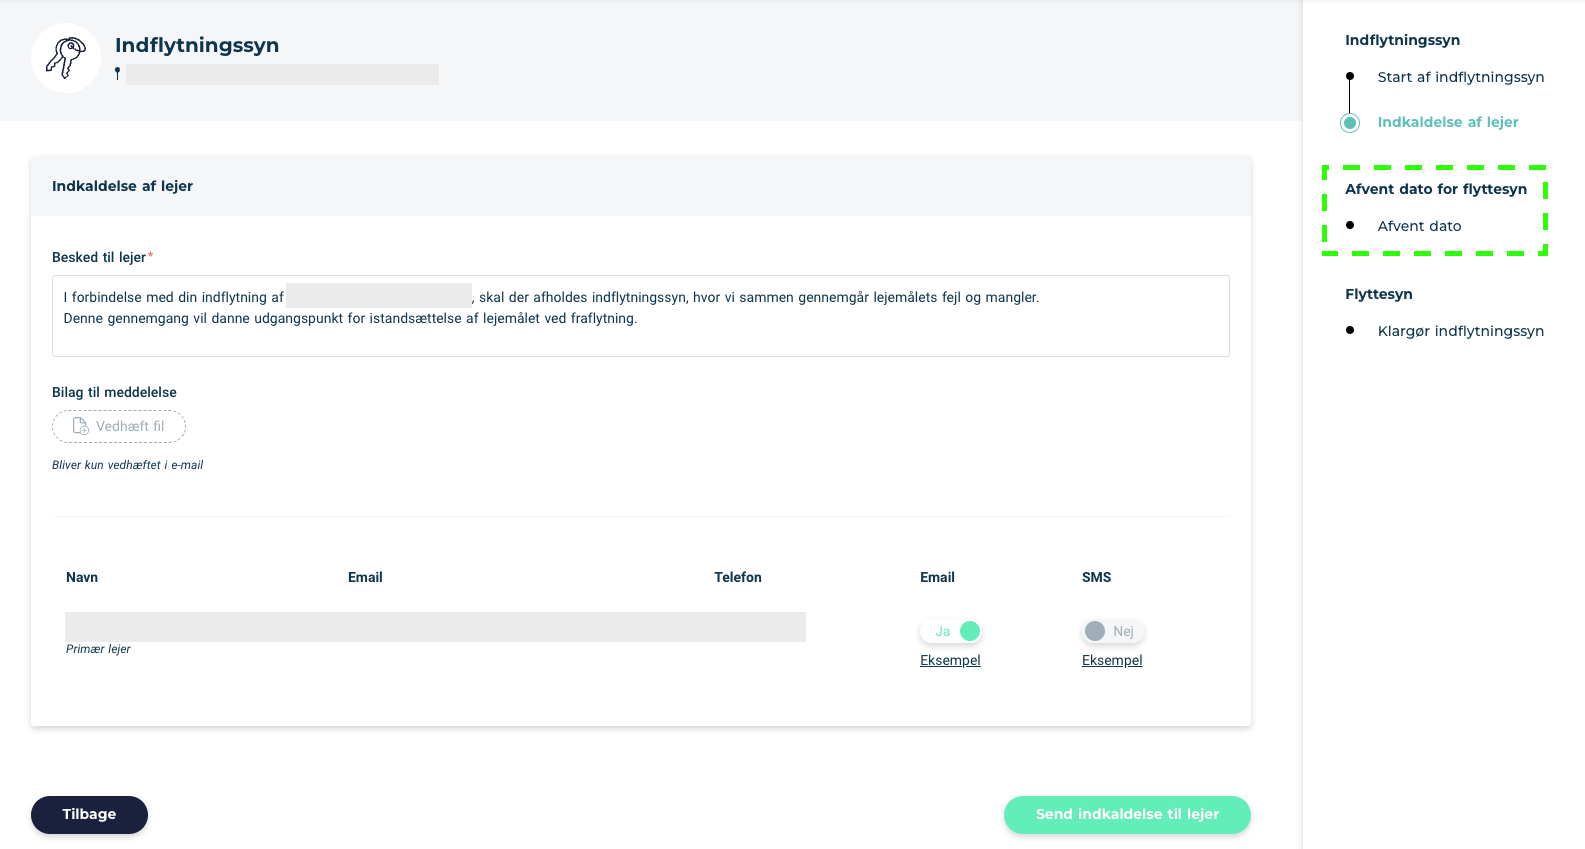Click the Indkaldelse af lejer card header
This screenshot has width=1585, height=849.
(641, 186)
